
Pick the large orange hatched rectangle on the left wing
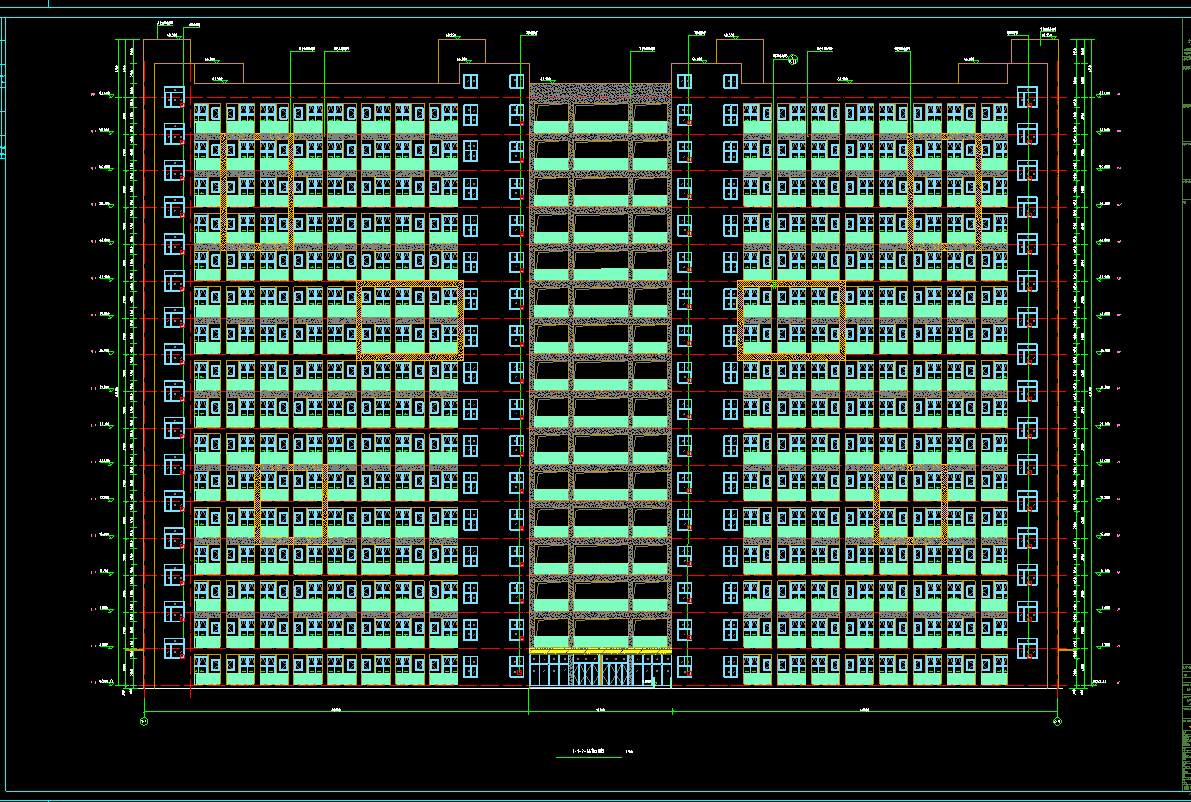(x=410, y=320)
